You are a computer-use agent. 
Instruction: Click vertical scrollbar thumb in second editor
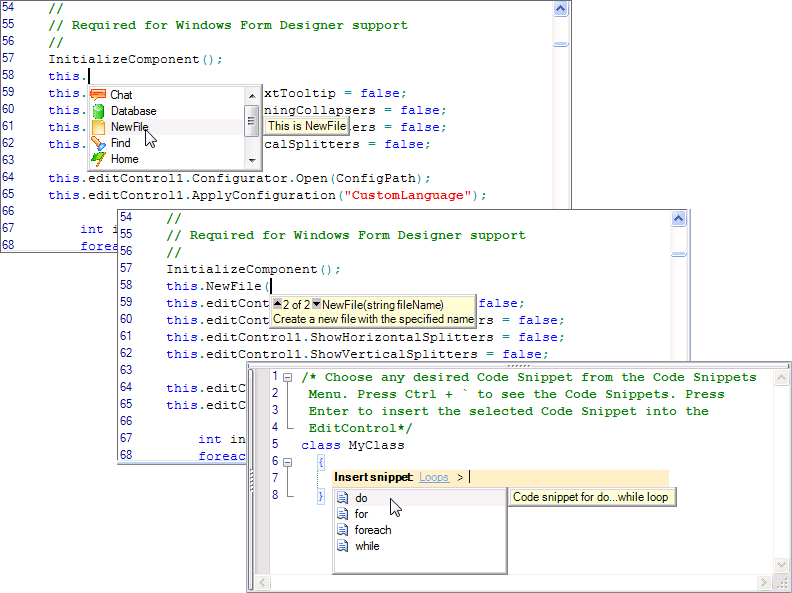tap(679, 255)
